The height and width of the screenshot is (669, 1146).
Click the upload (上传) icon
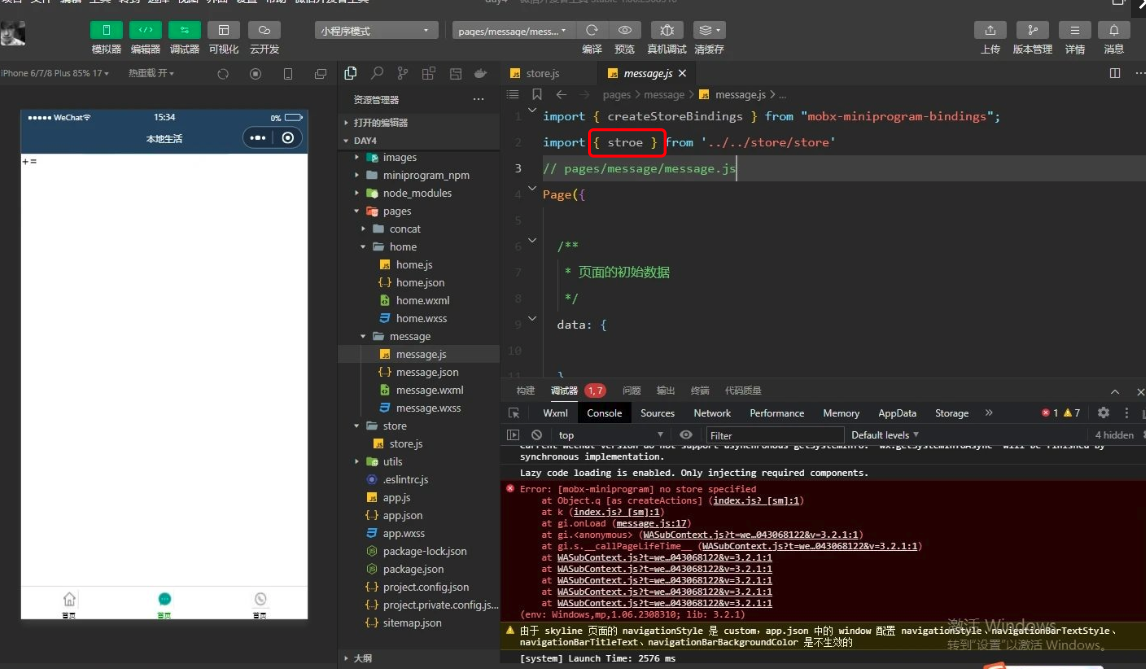(990, 30)
